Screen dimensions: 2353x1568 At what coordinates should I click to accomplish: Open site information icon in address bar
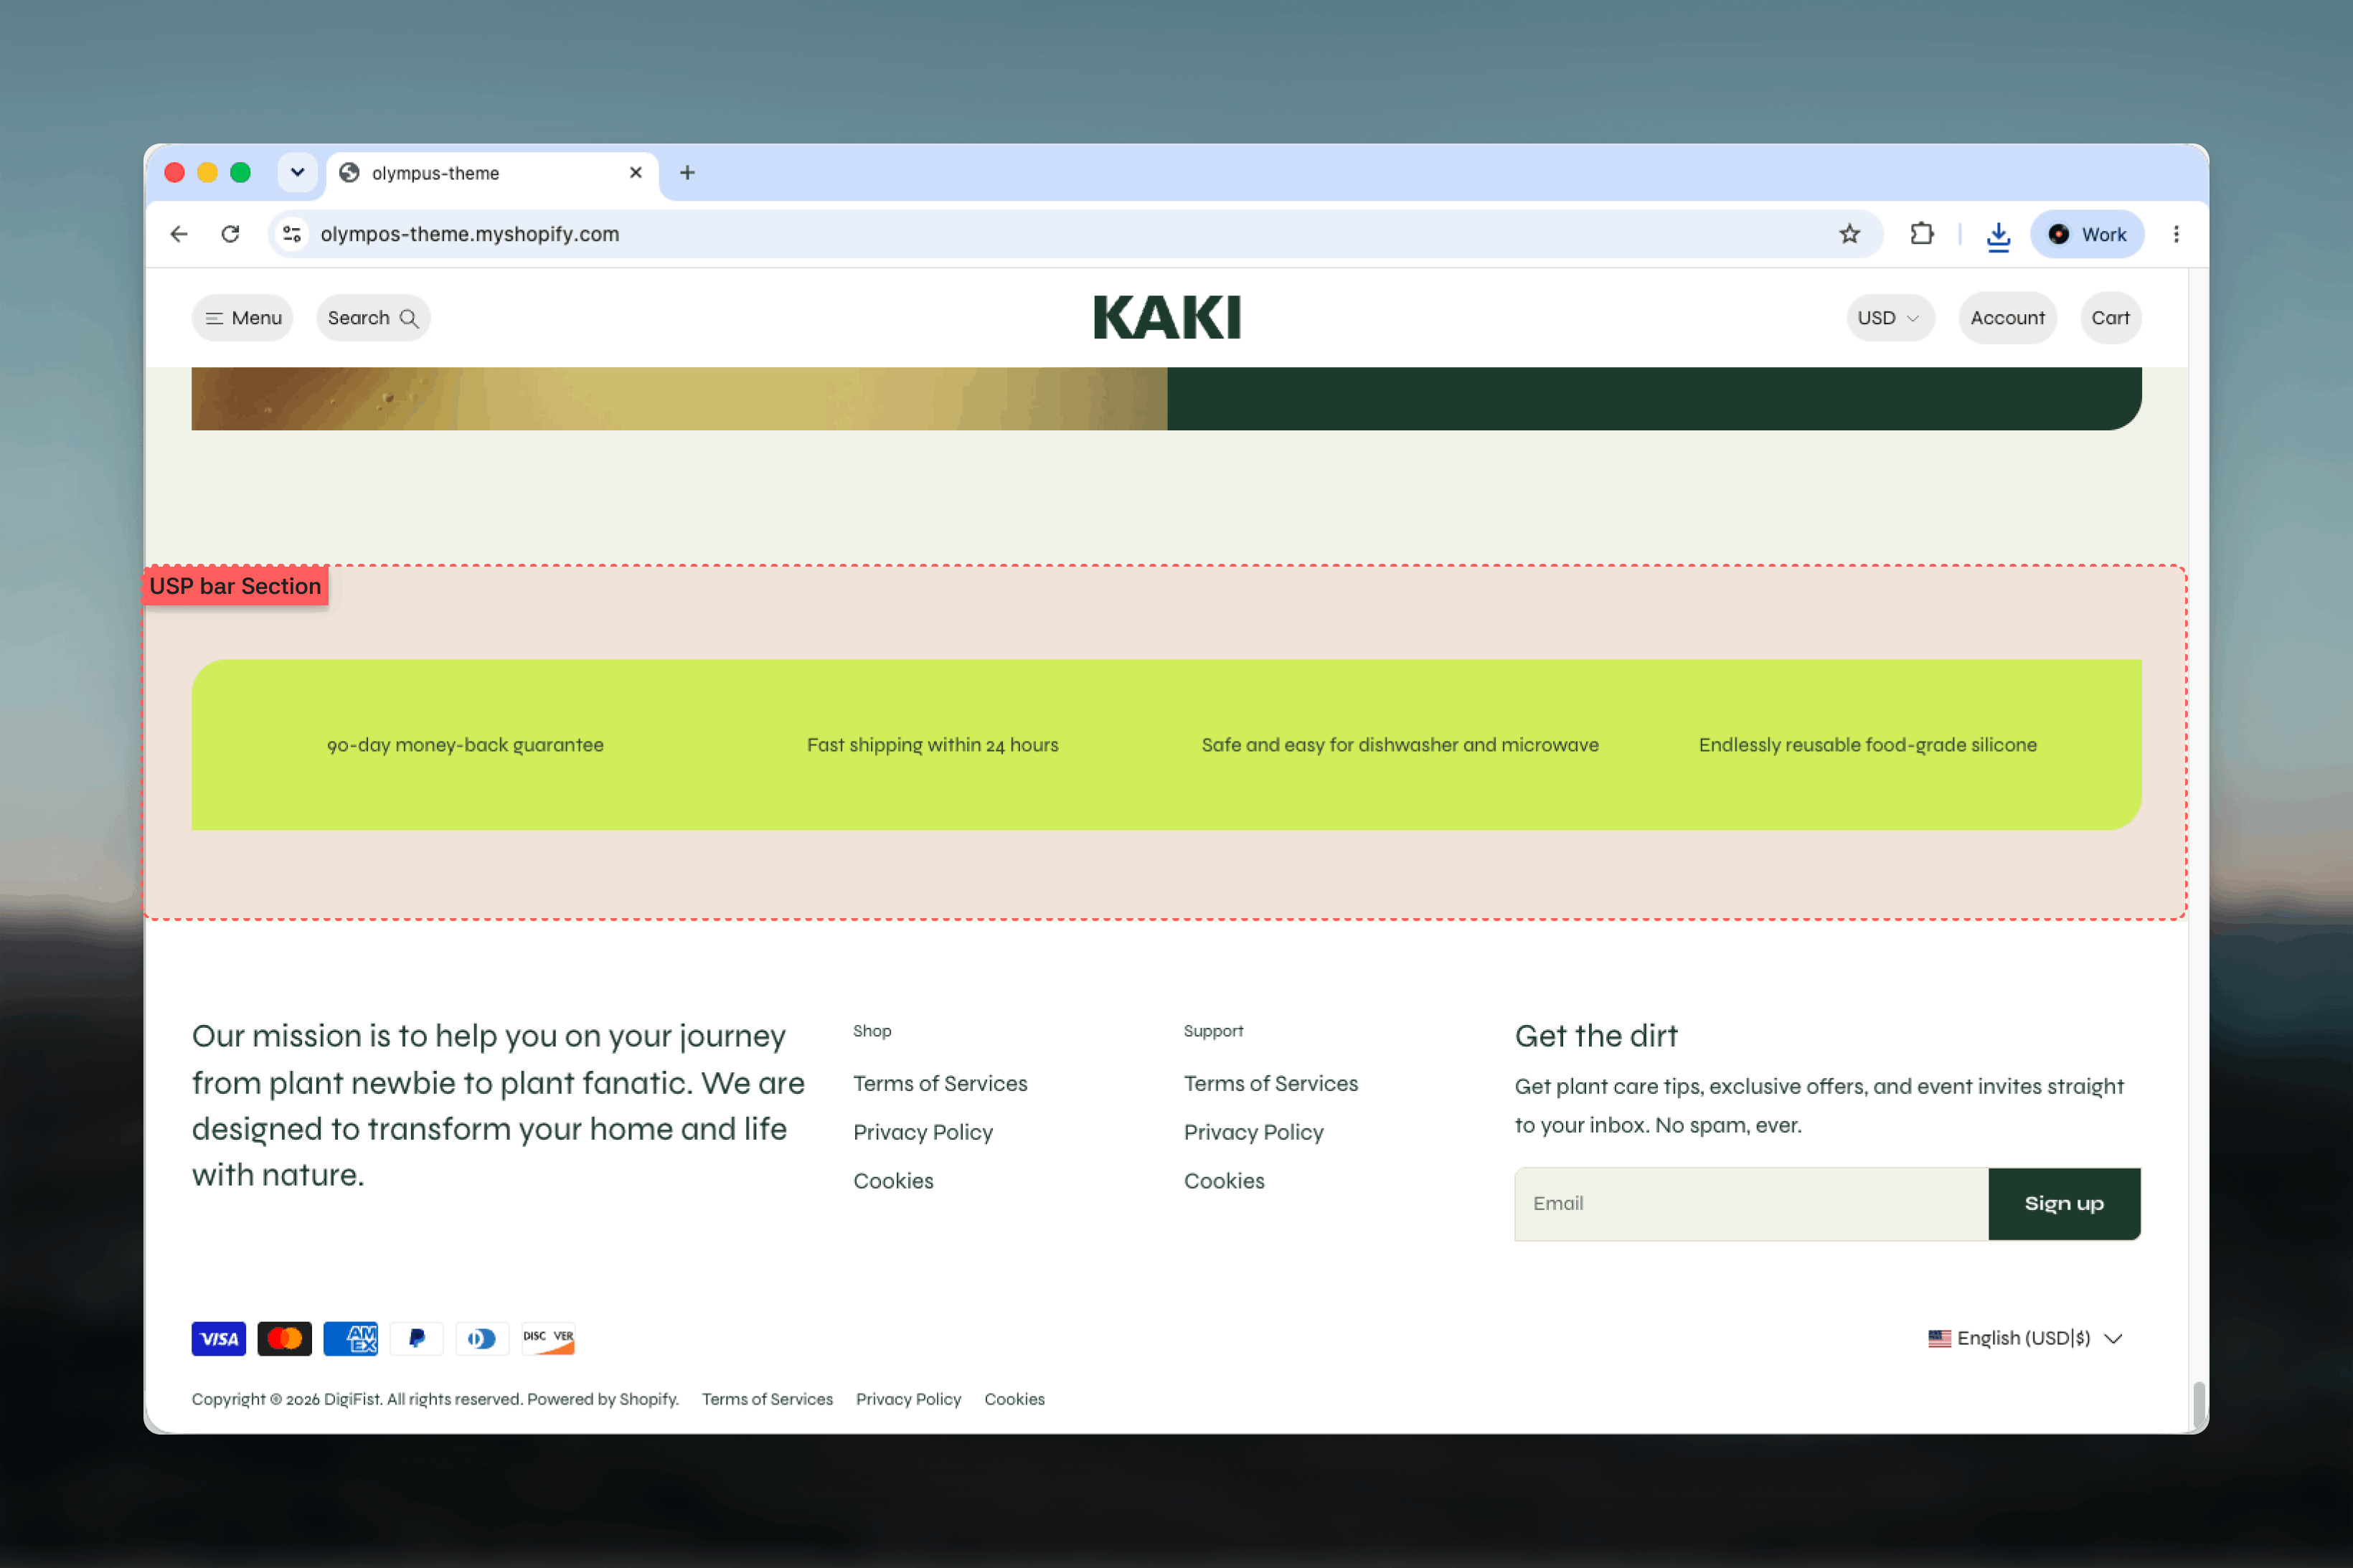pyautogui.click(x=292, y=234)
